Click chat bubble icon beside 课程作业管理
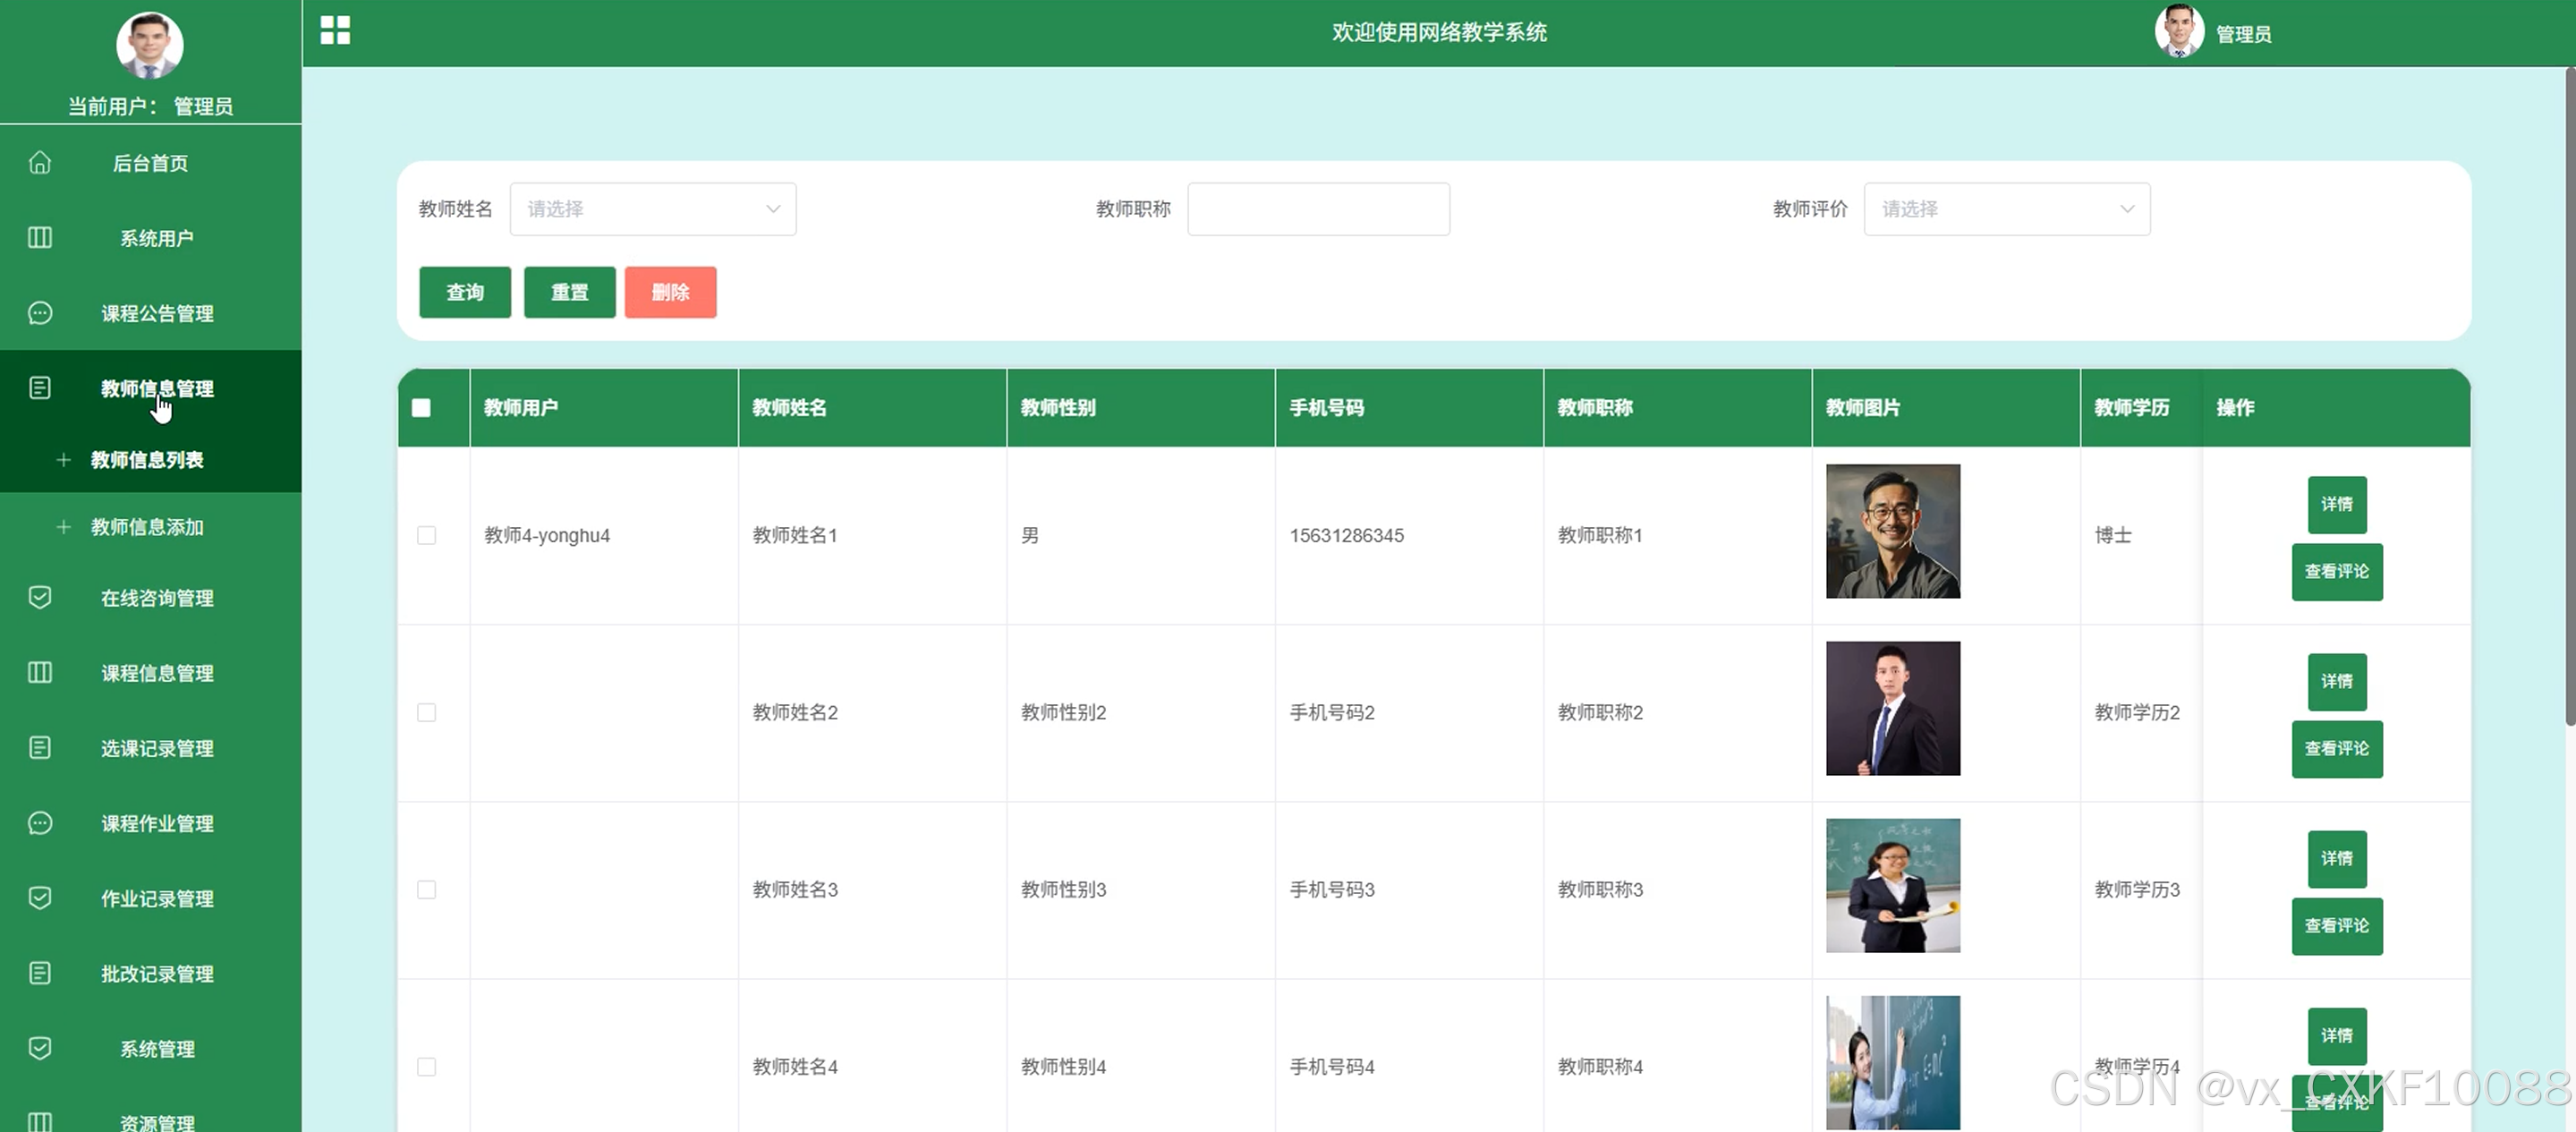2576x1132 pixels. coord(40,822)
